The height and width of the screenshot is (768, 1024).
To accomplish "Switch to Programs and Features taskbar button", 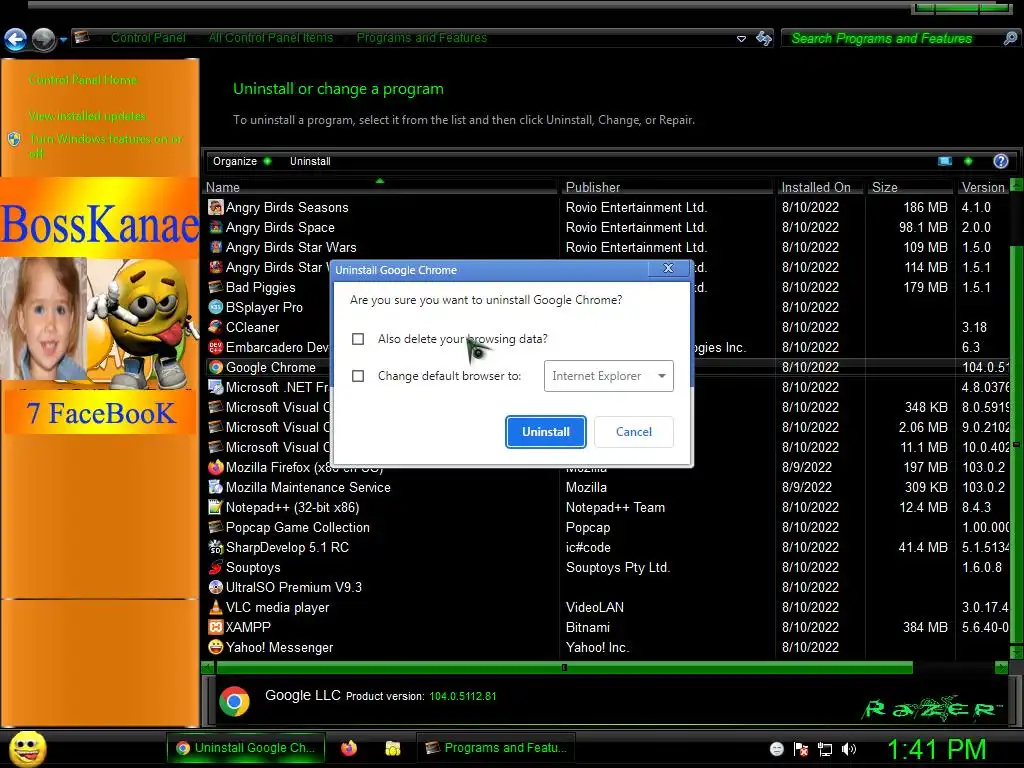I will pyautogui.click(x=495, y=748).
